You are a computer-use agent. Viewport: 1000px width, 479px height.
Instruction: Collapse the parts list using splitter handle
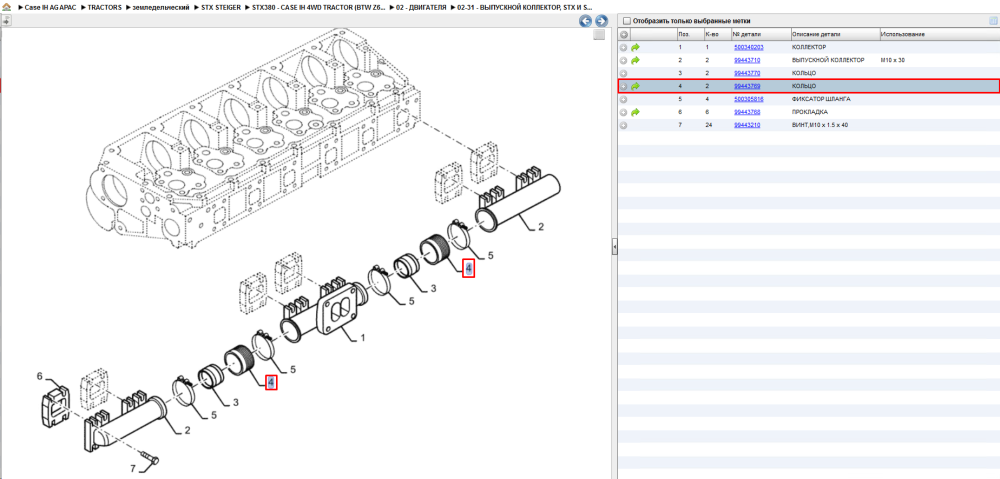click(614, 246)
